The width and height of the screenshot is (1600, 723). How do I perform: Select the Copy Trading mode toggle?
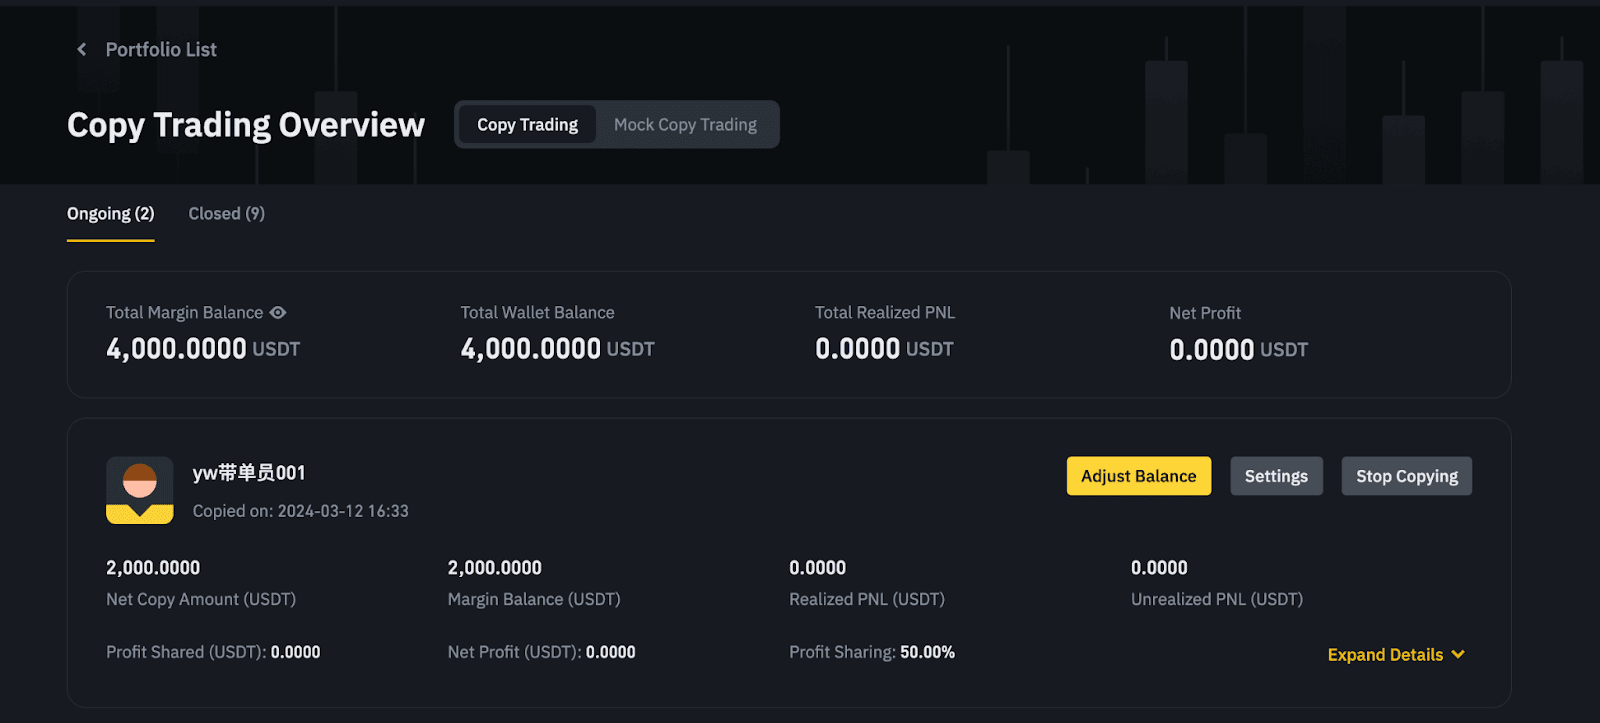click(527, 125)
